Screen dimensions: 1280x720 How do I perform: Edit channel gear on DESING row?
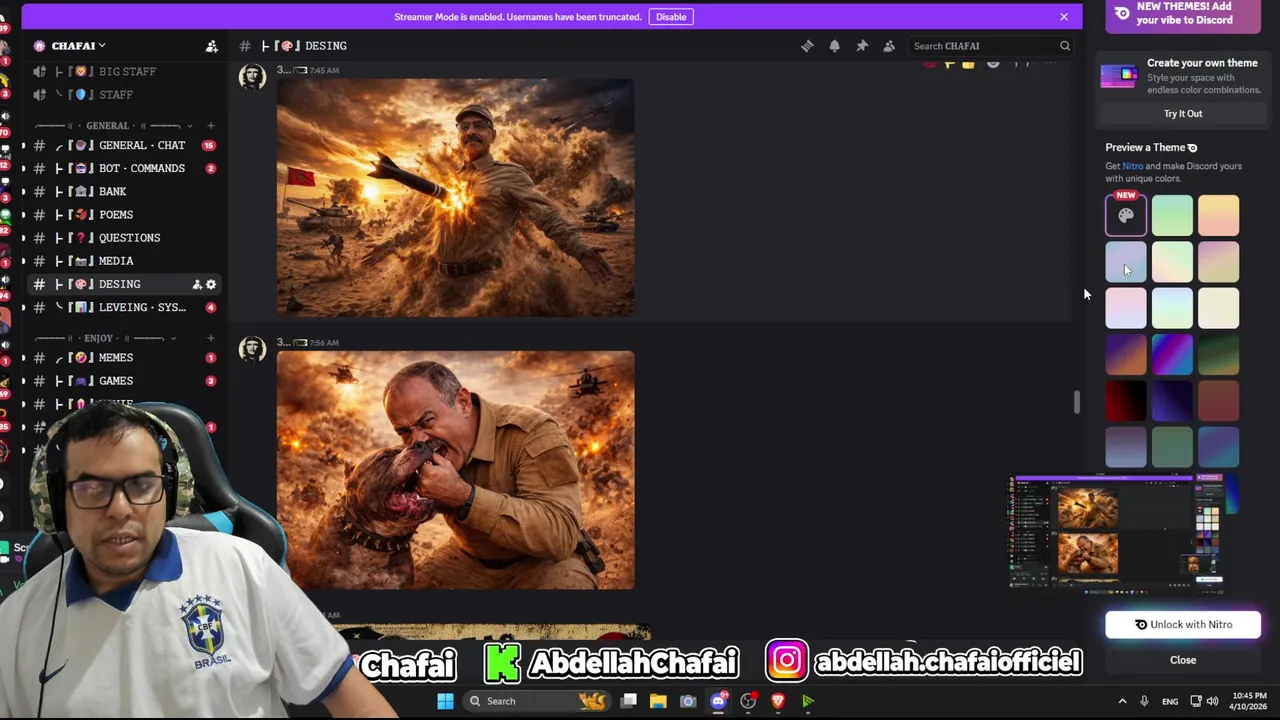click(x=211, y=285)
